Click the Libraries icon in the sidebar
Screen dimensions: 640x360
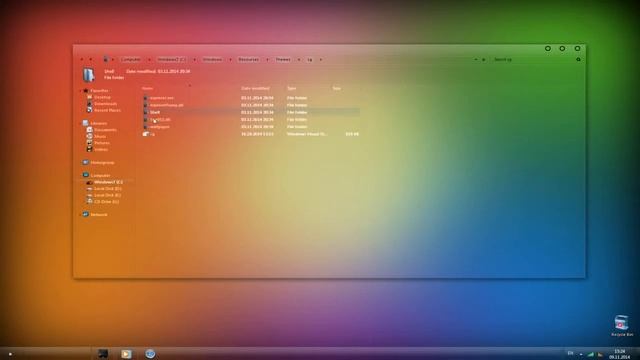[86, 123]
